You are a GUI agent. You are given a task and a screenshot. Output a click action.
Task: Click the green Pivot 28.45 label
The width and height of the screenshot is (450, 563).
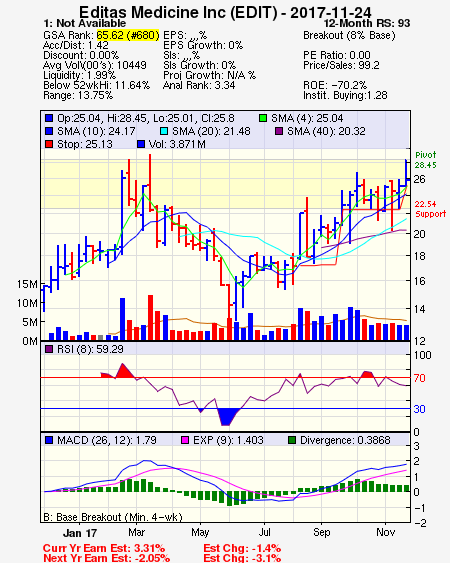[426, 160]
